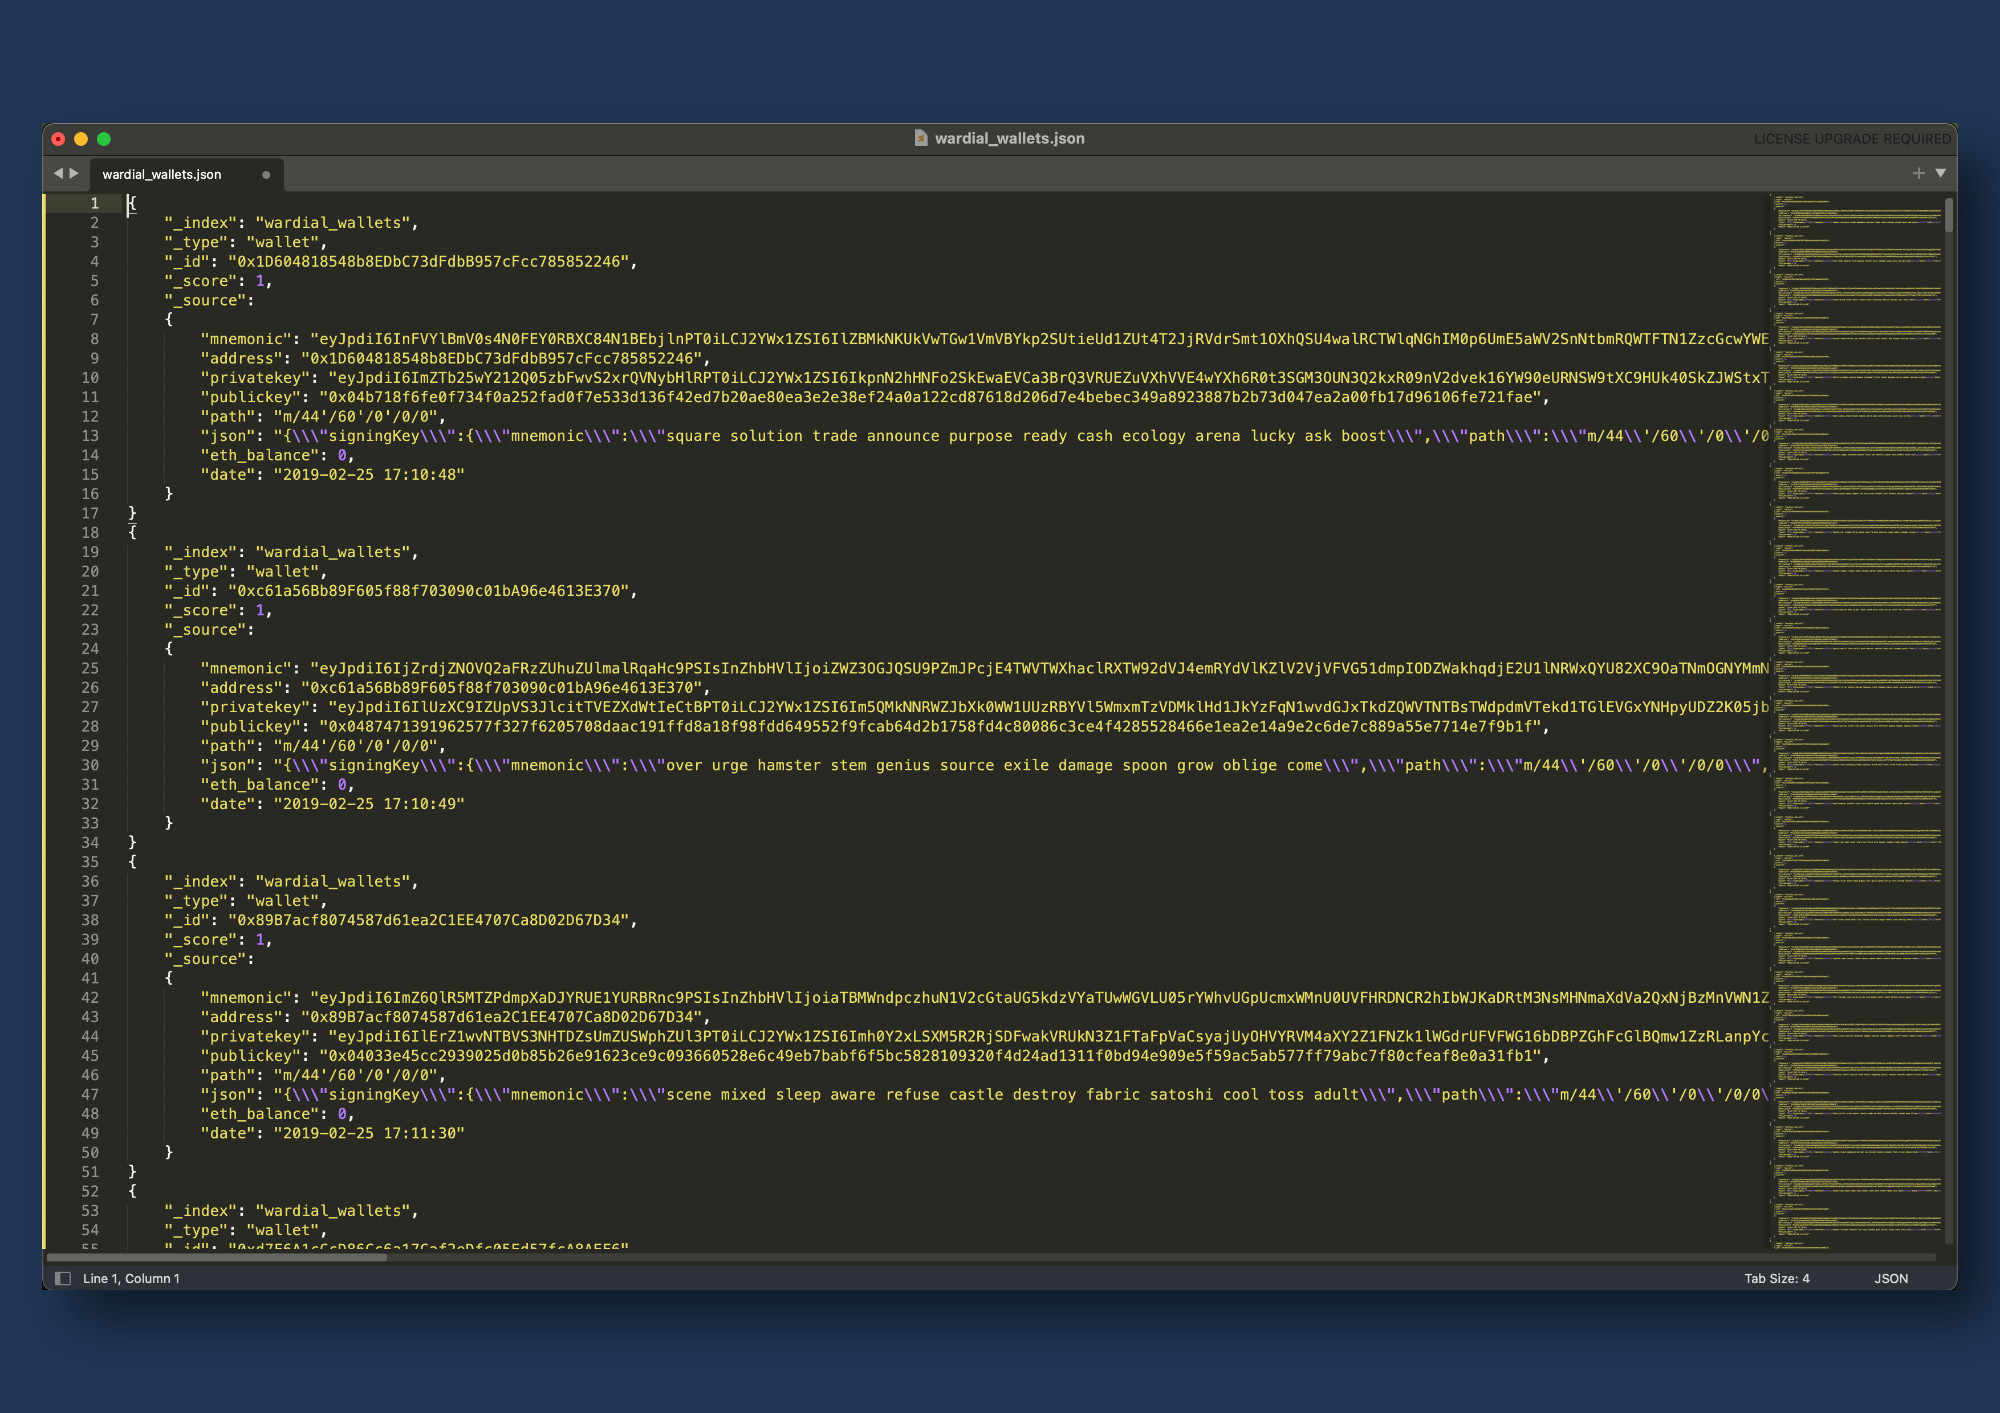Click the "_index" key on line 53
Image resolution: width=2000 pixels, height=1413 pixels.
click(201, 1210)
